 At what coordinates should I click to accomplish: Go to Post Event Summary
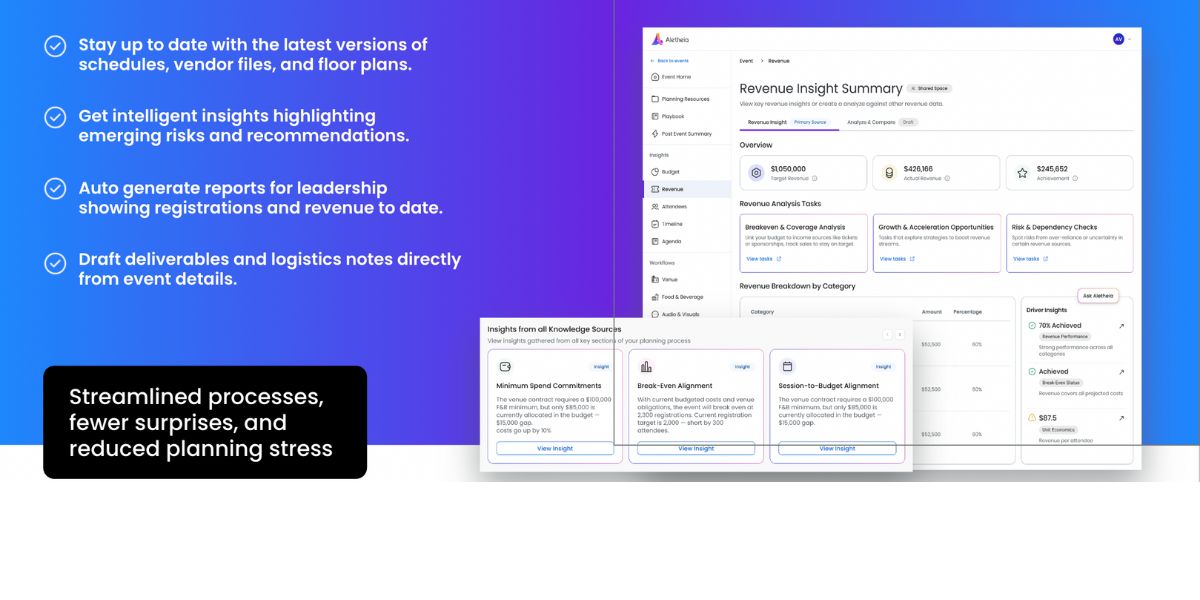pyautogui.click(x=686, y=134)
